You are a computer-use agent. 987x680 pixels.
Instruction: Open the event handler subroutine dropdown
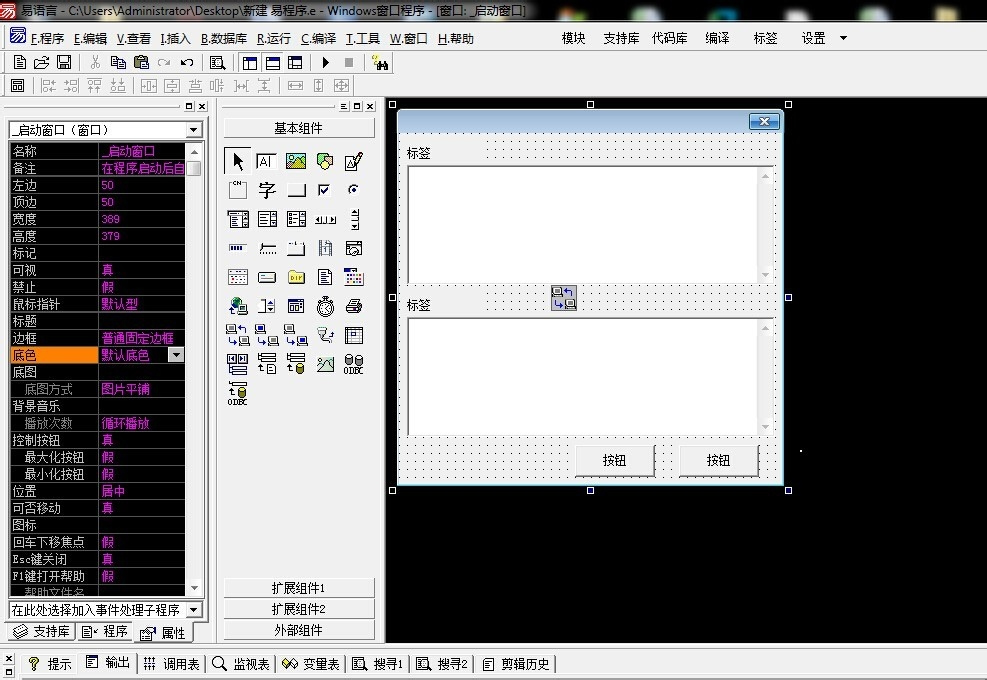tap(194, 610)
